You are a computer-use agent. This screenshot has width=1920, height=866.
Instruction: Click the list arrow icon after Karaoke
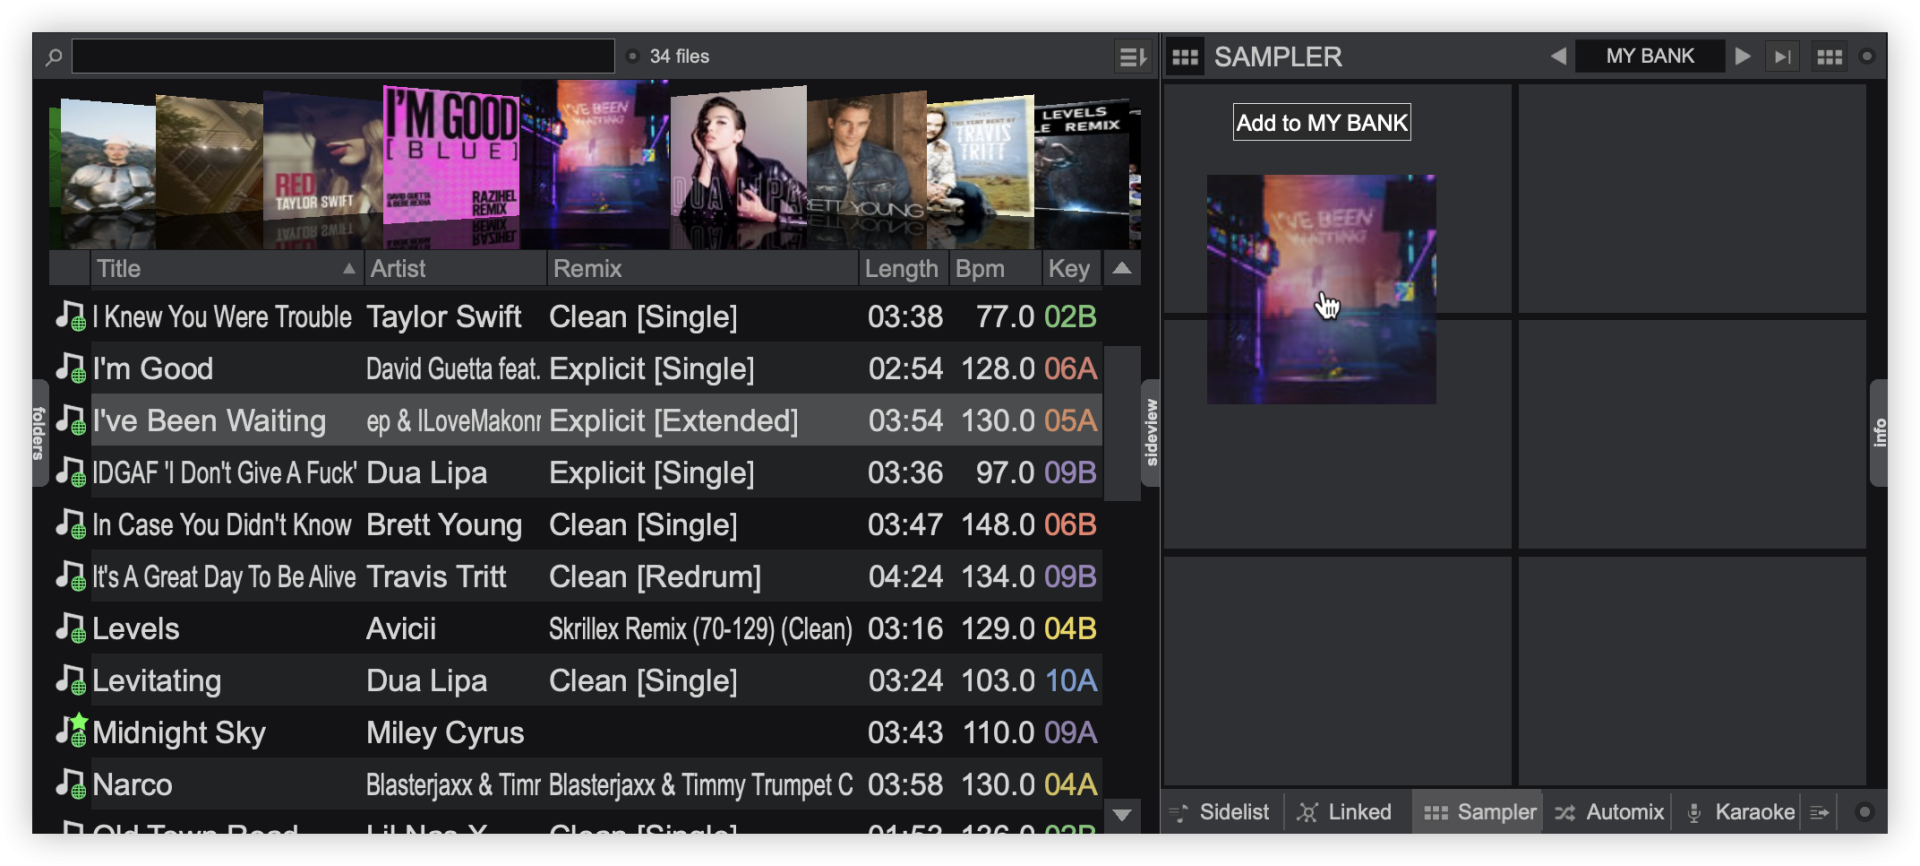click(1820, 813)
